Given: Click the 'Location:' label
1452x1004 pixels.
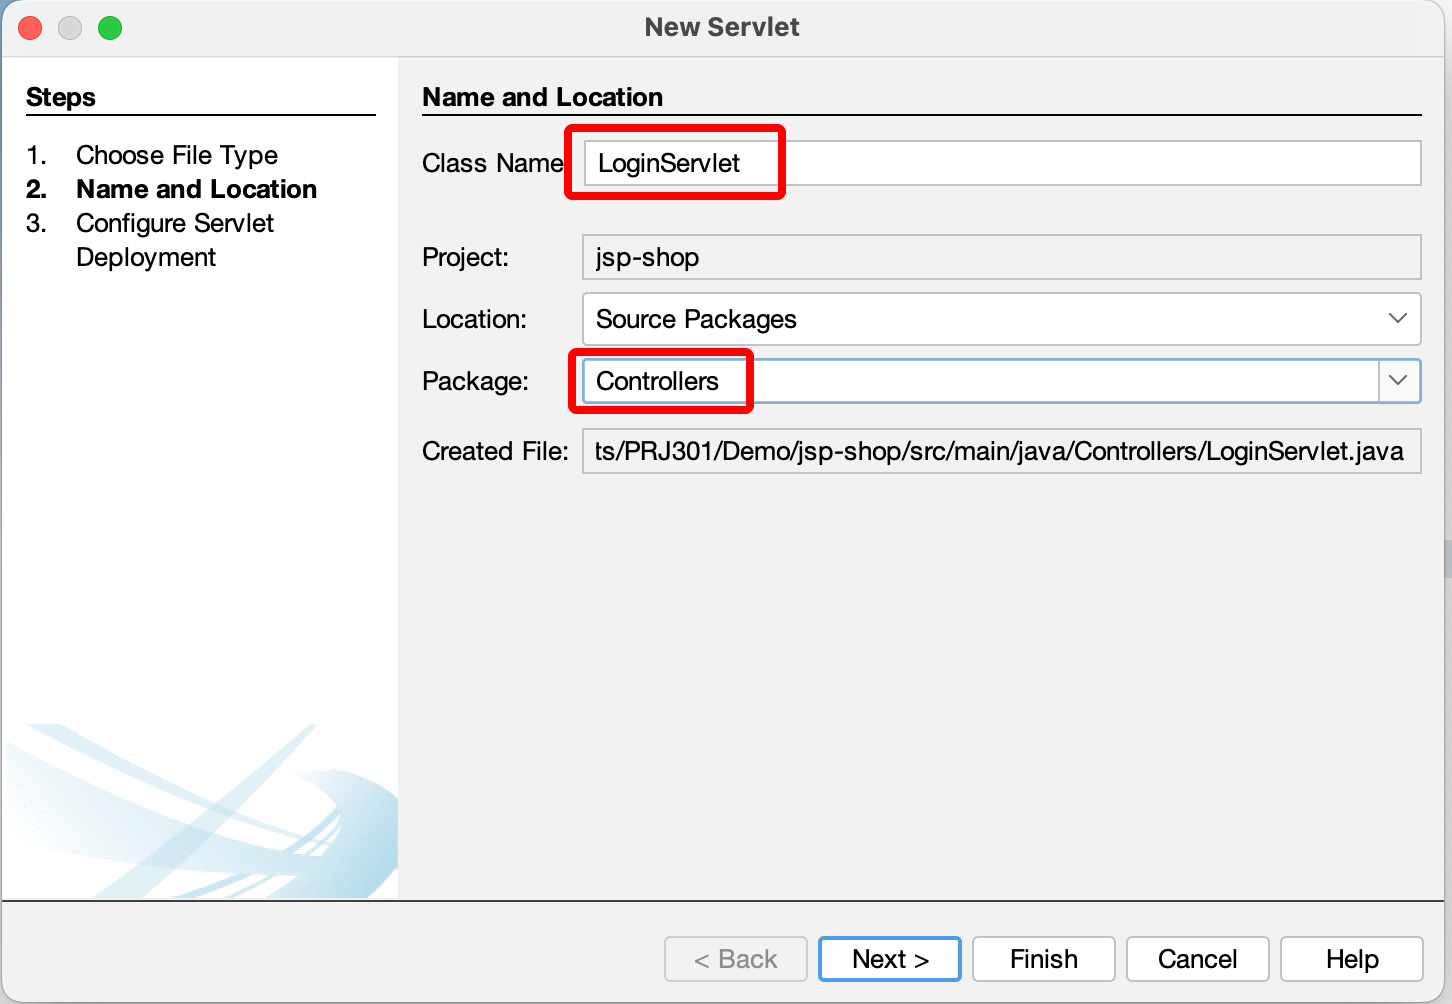Looking at the screenshot, I should click(x=474, y=319).
